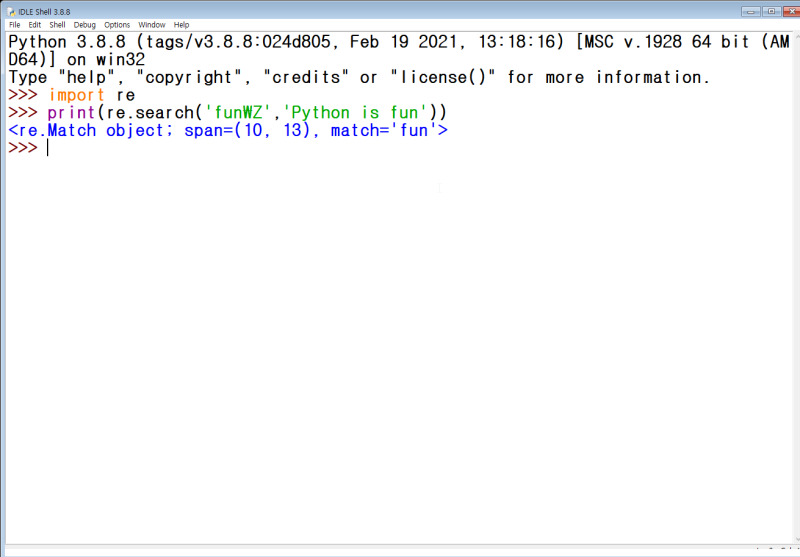Open the Help menu

point(181,24)
